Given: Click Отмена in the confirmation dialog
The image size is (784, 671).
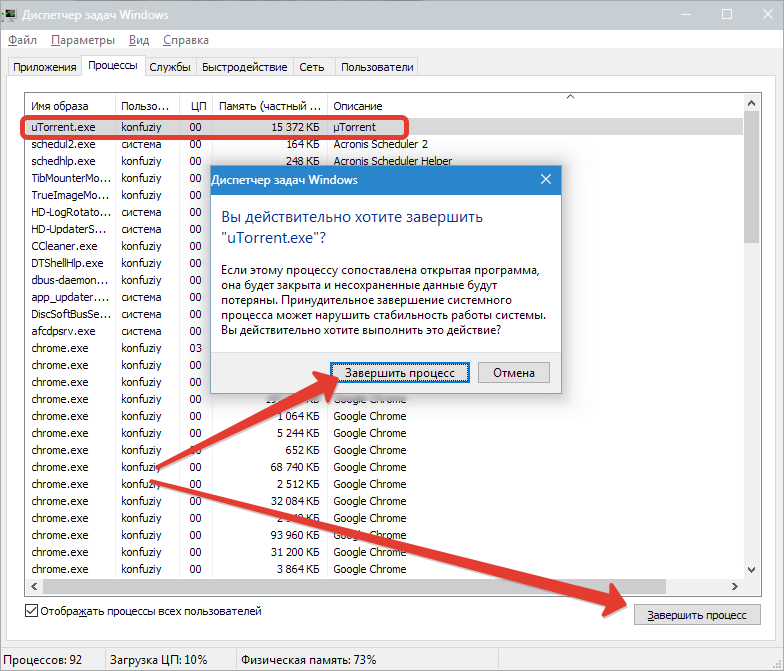Looking at the screenshot, I should [514, 372].
